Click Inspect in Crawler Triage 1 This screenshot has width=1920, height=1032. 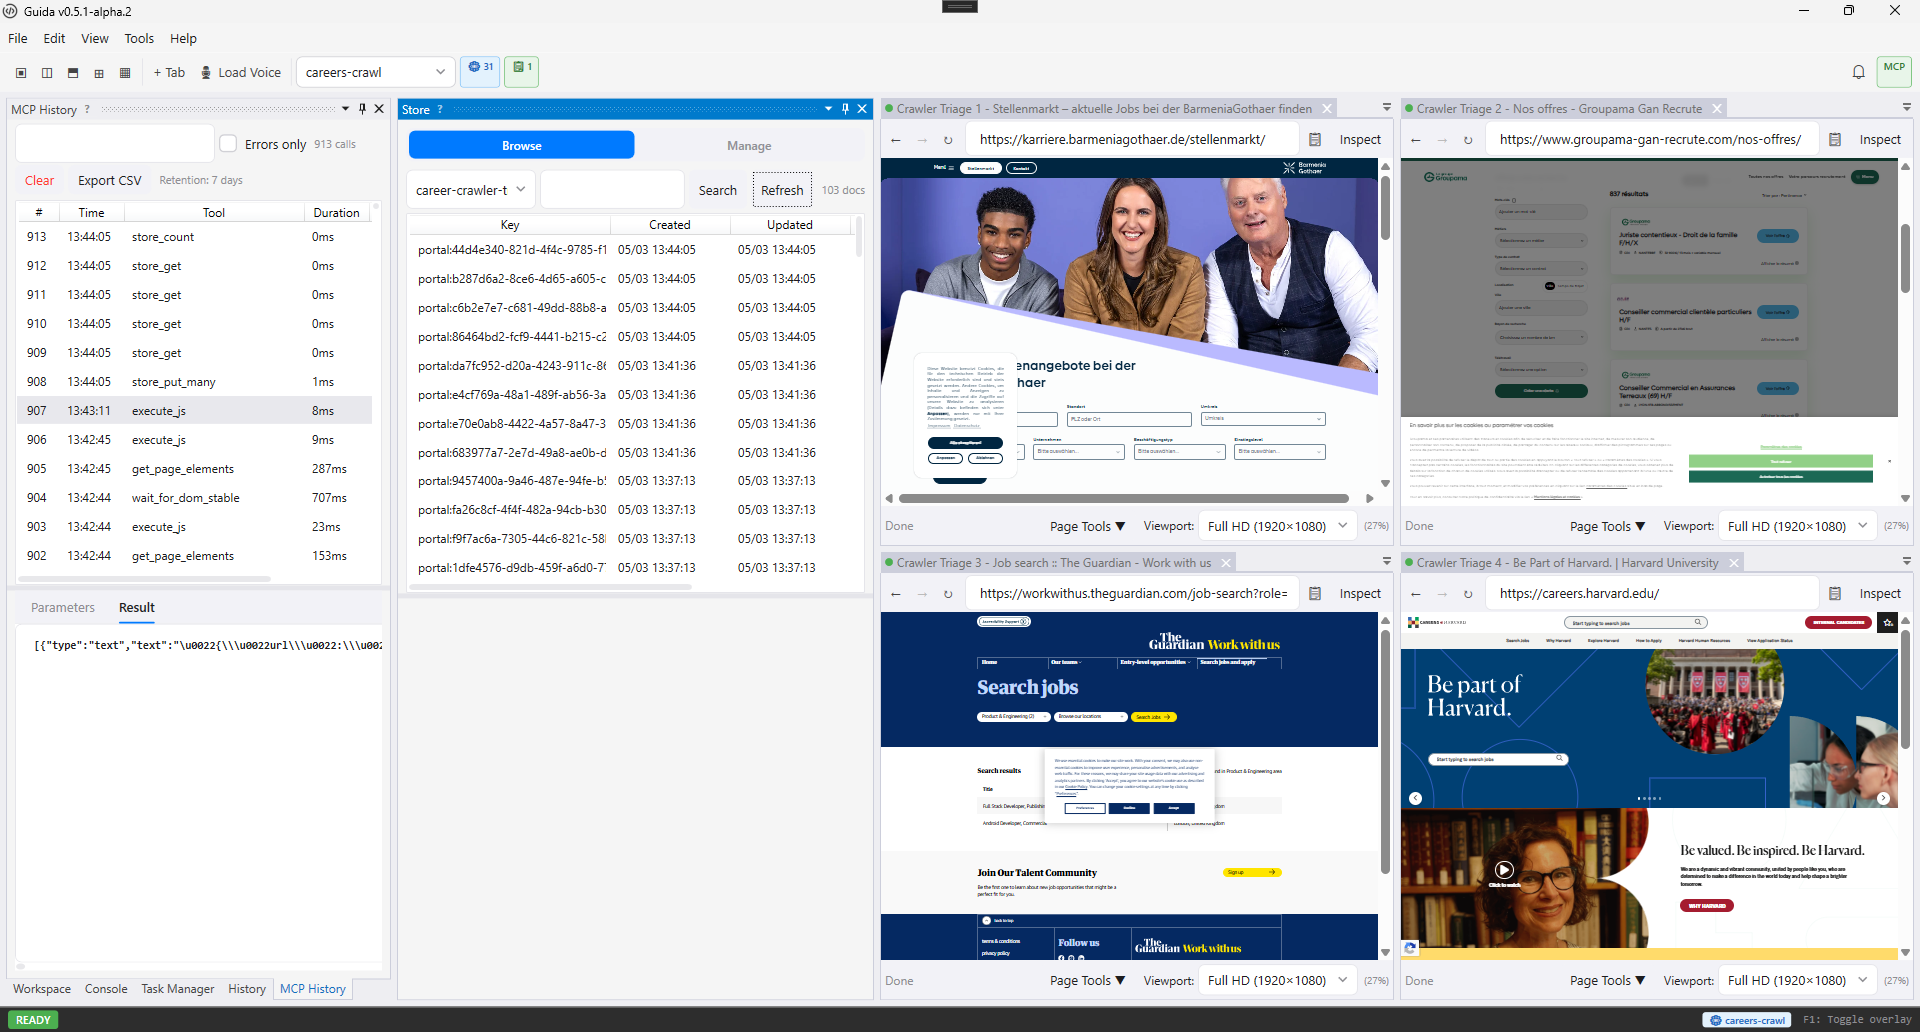(1360, 140)
